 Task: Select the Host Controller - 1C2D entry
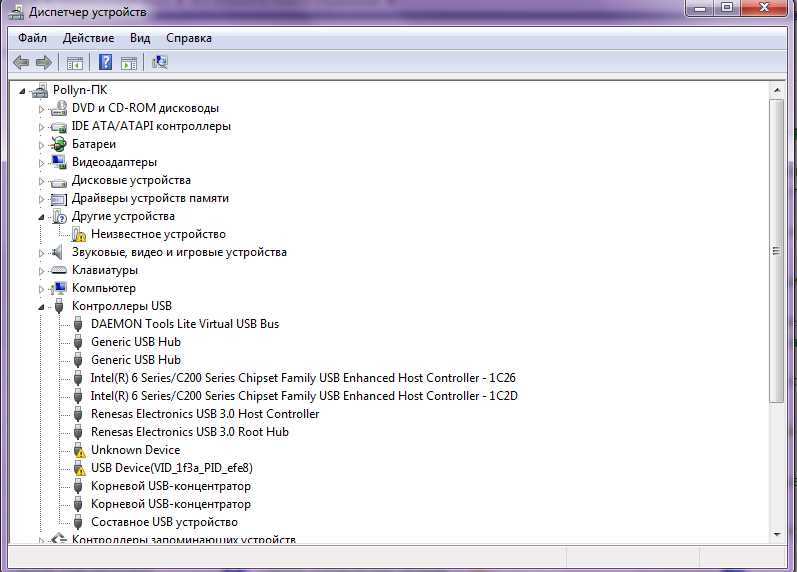tap(304, 396)
